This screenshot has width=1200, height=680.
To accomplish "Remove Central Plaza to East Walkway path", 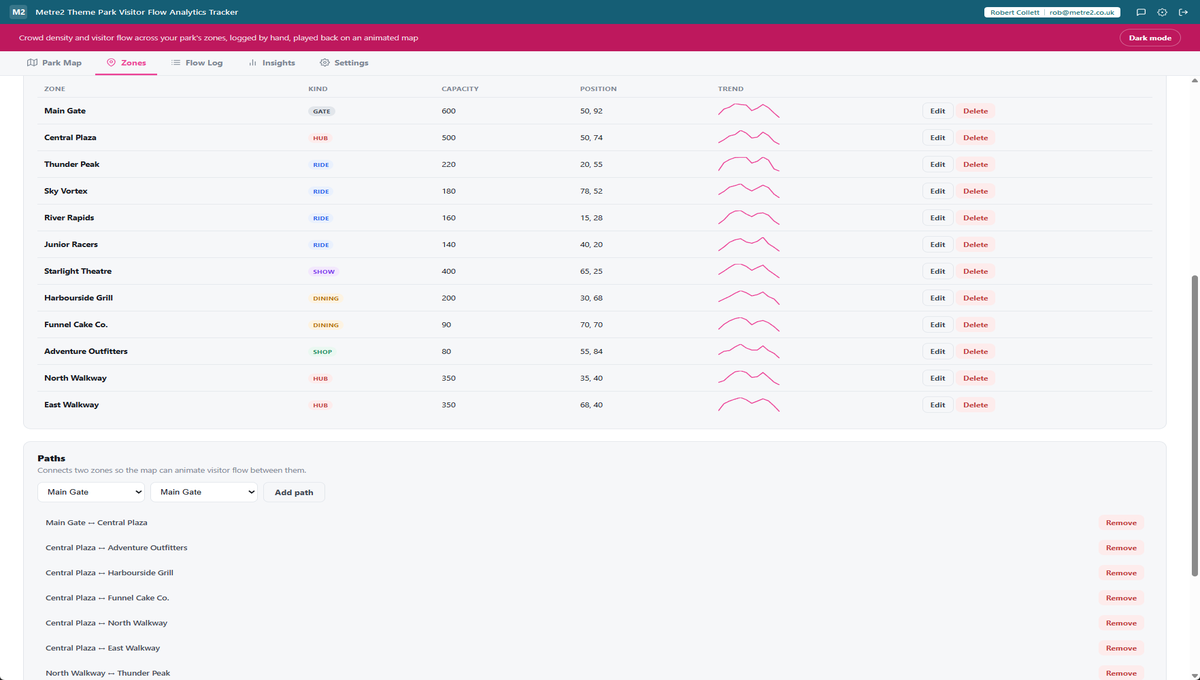I will coord(1121,648).
